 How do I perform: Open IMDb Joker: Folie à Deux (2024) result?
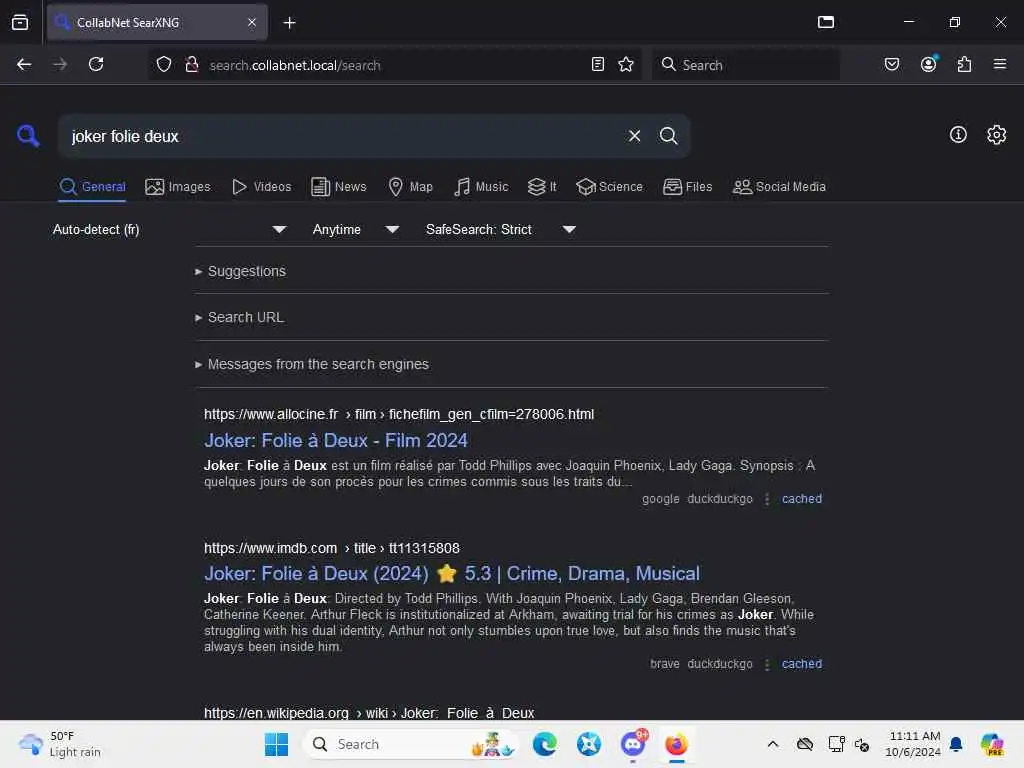coord(451,573)
